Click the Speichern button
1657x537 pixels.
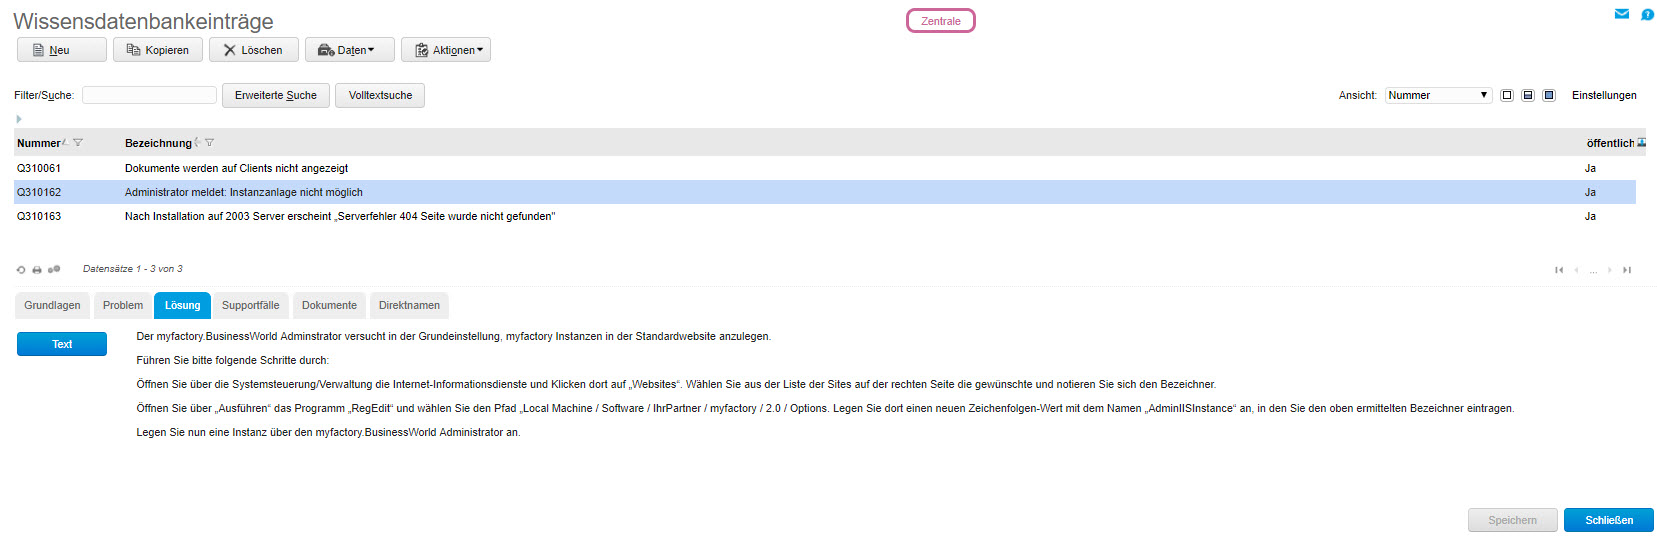pos(1513,520)
